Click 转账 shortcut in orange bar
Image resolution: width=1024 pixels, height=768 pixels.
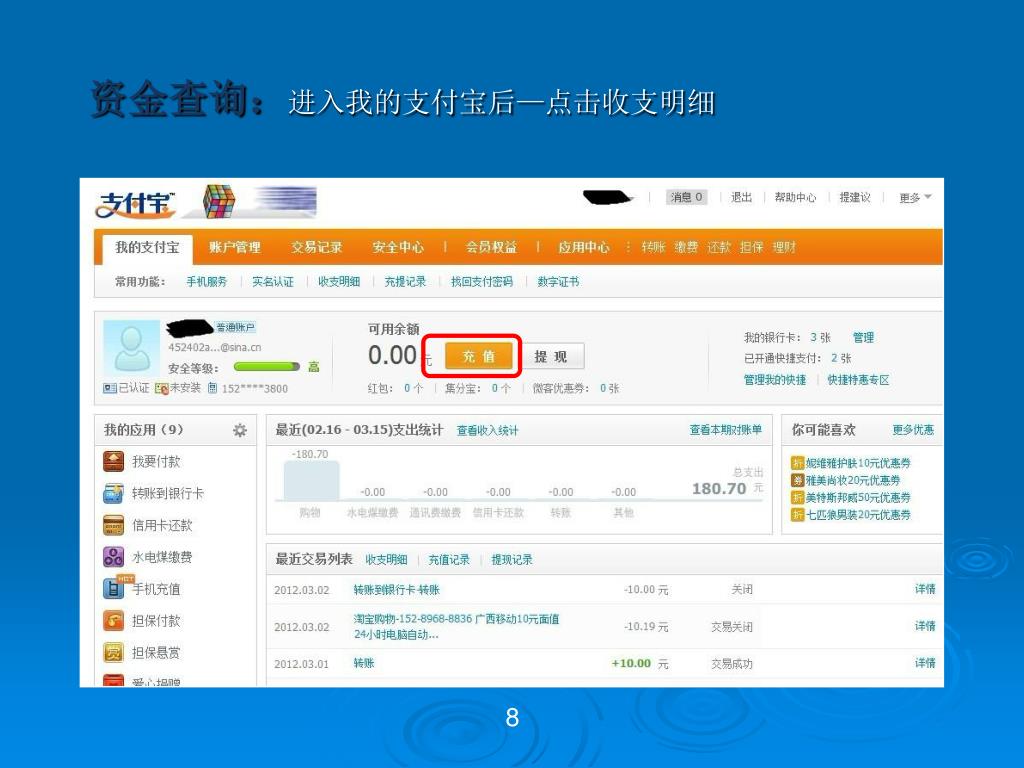pos(653,248)
